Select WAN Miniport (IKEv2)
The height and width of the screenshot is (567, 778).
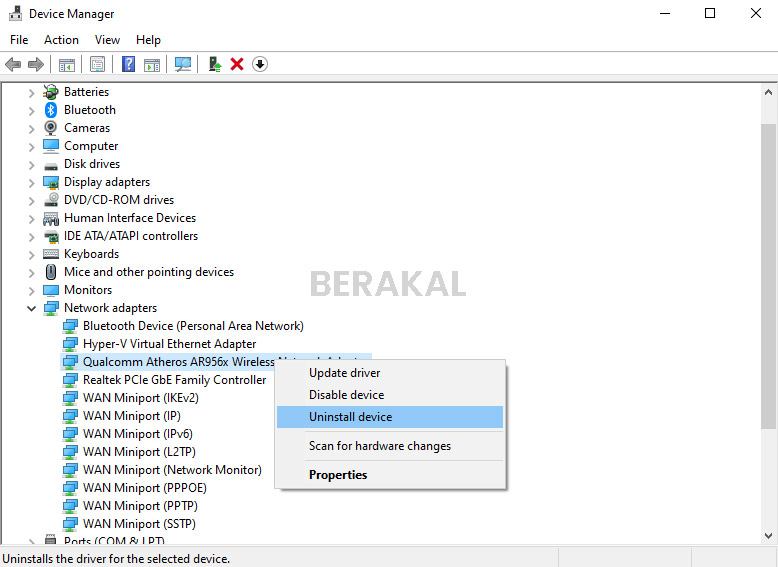click(140, 398)
